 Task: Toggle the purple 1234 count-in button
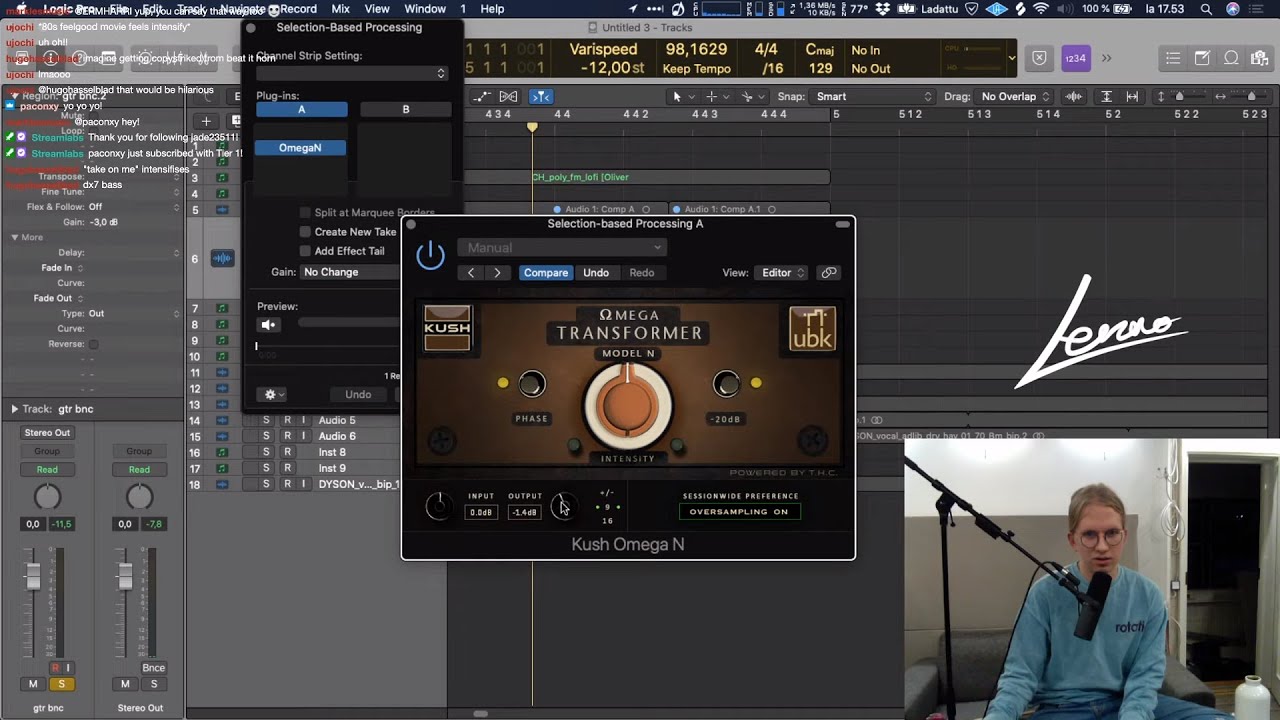tap(1076, 58)
